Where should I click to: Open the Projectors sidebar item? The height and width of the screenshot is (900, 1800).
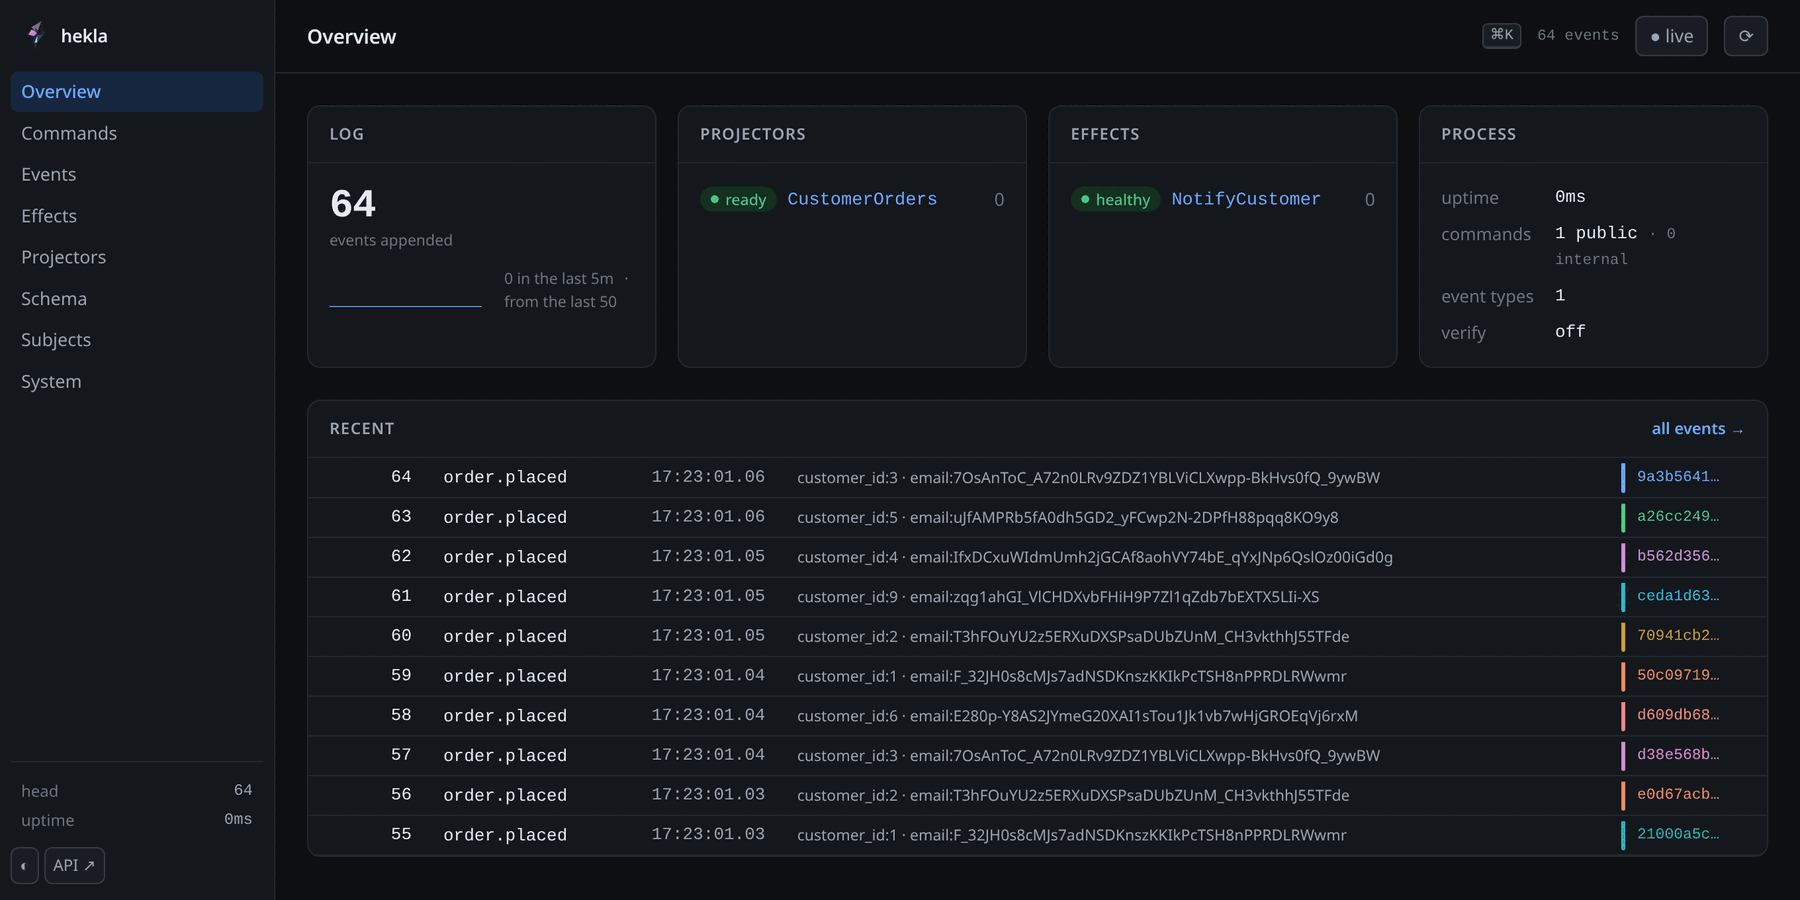click(x=137, y=257)
